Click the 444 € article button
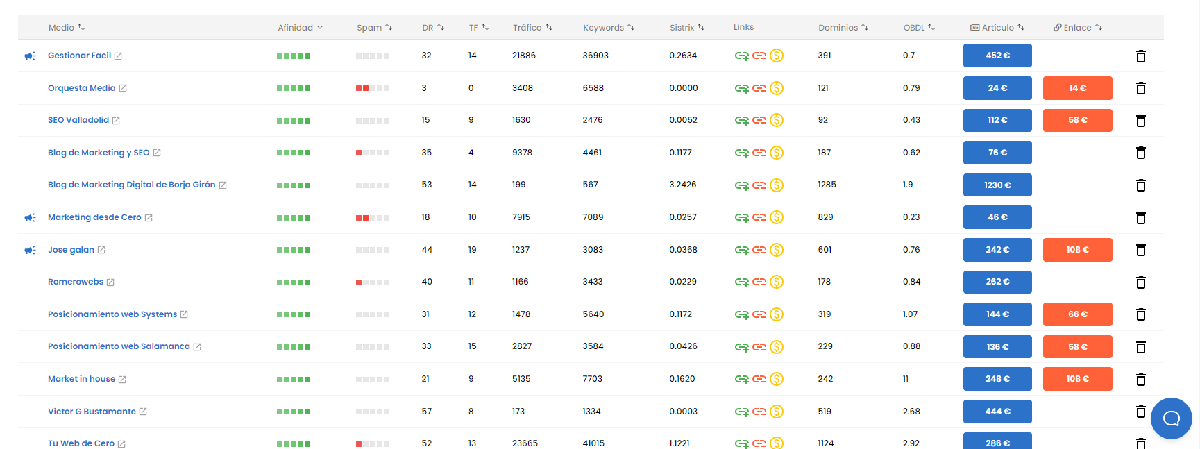Screen dimensions: 1200x449 997,411
